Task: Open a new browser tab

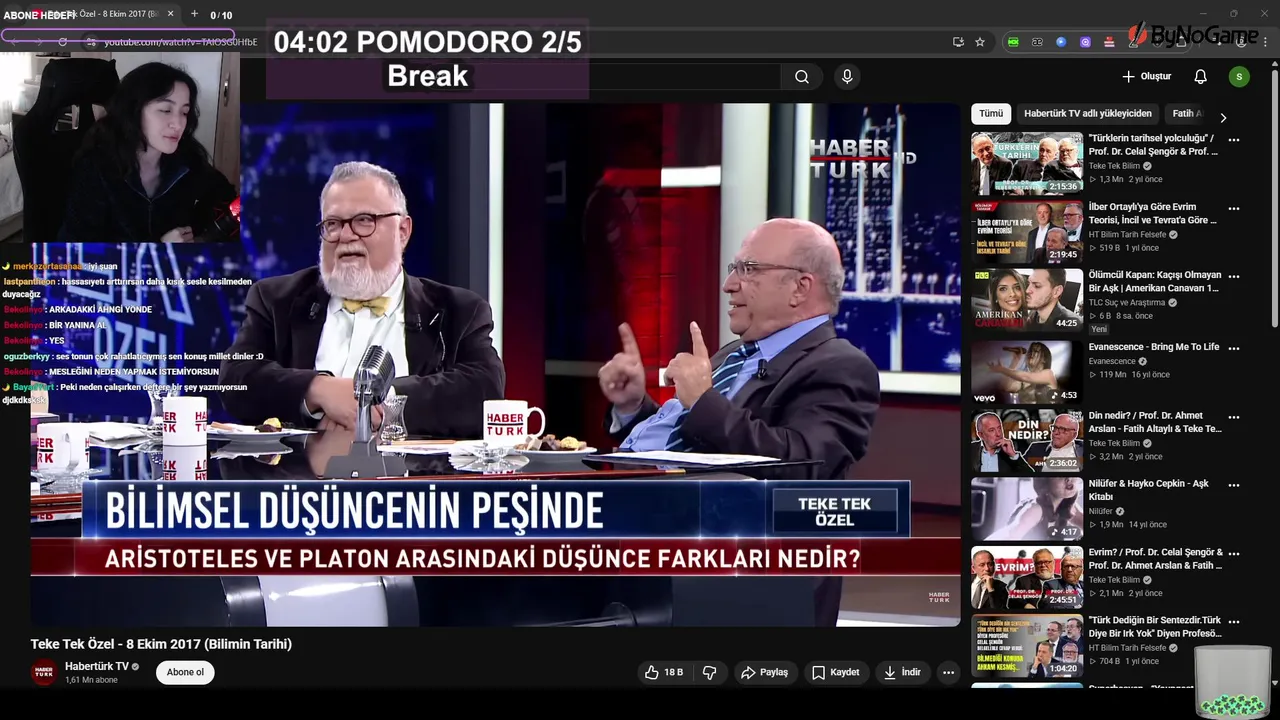Action: point(194,14)
